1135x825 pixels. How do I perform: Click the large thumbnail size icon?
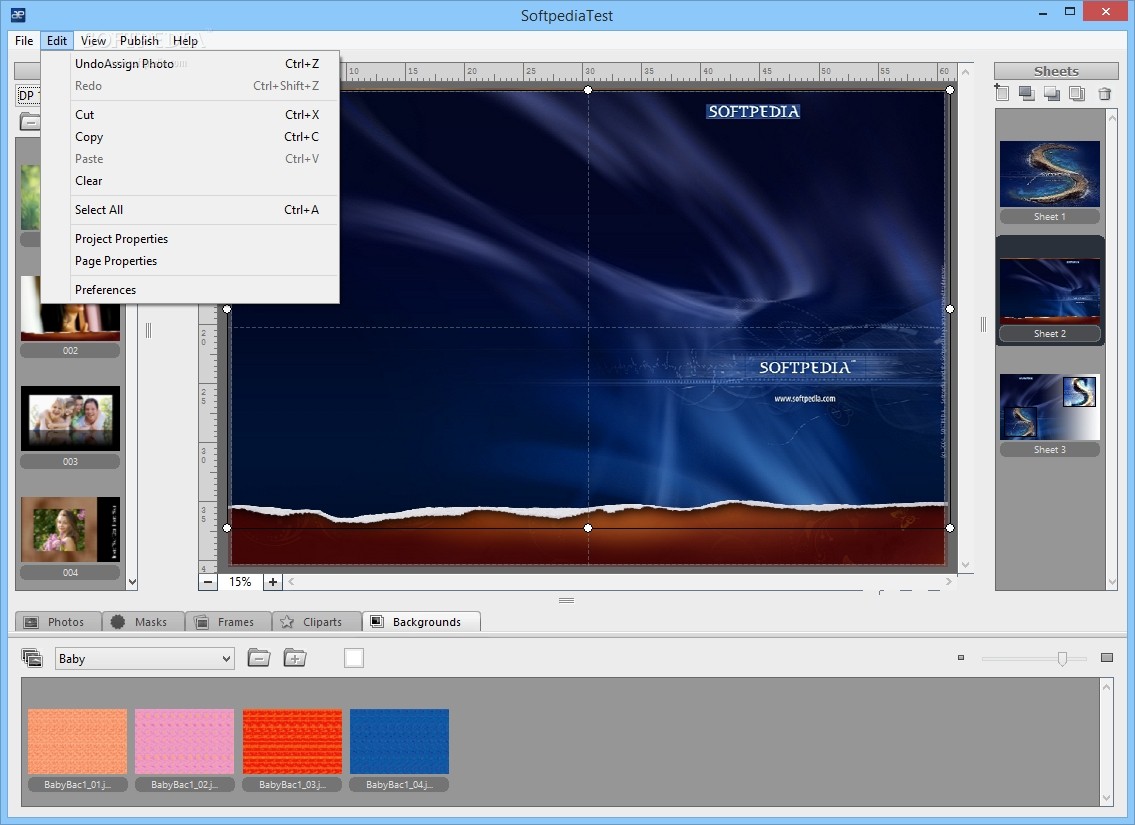click(1107, 658)
